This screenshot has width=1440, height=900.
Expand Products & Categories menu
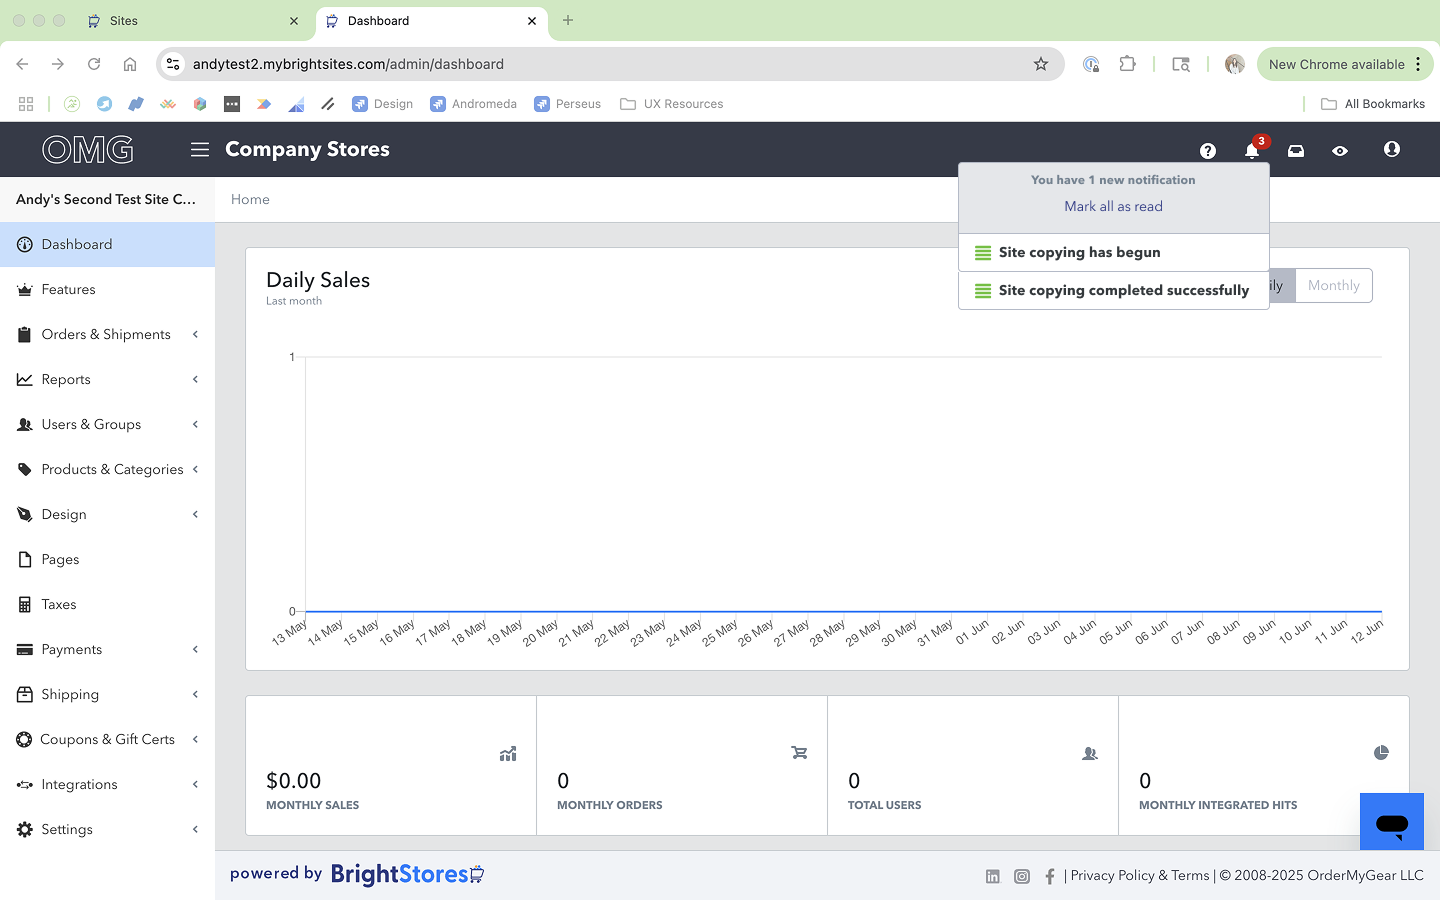[x=107, y=469]
